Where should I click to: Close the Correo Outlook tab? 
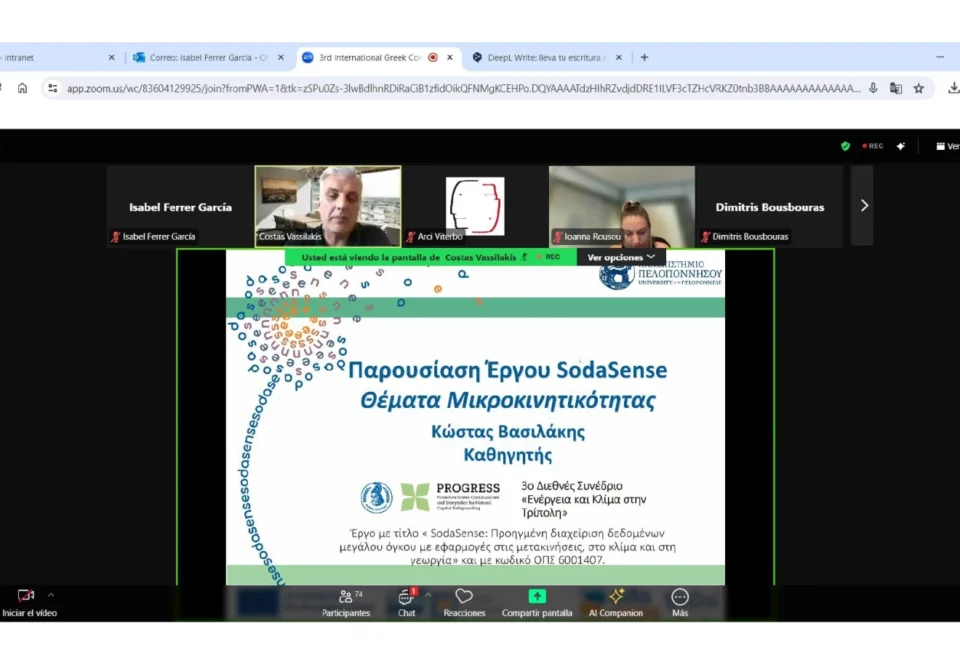(281, 57)
